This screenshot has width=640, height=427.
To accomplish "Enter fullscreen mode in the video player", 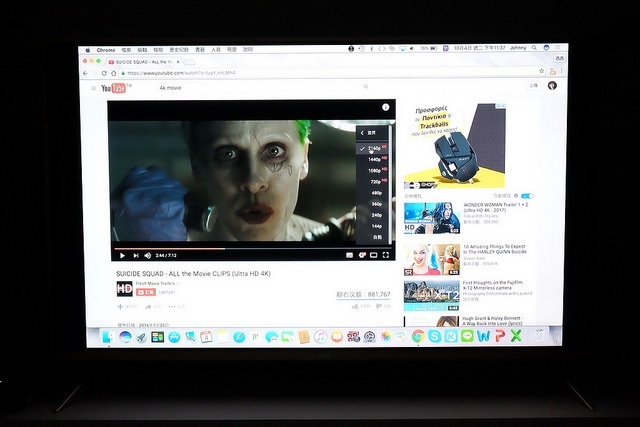I will tap(387, 256).
